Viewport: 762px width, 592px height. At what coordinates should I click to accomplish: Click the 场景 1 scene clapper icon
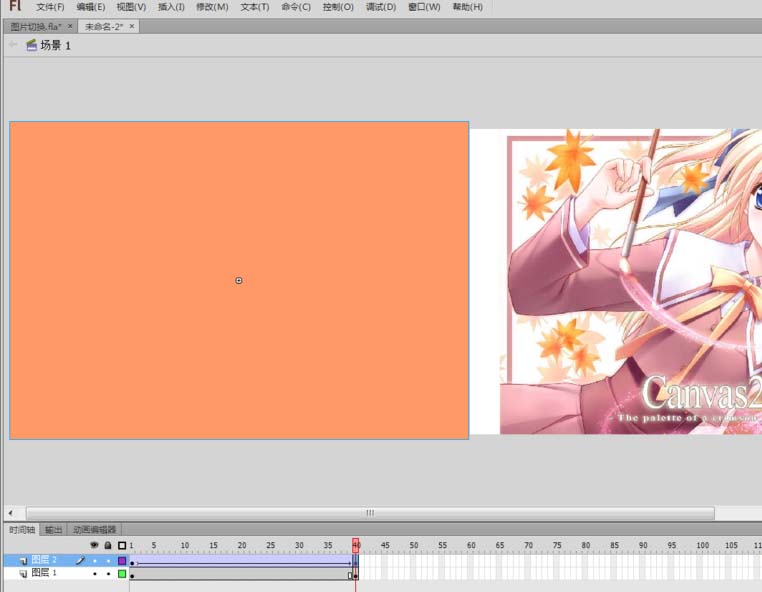[31, 45]
